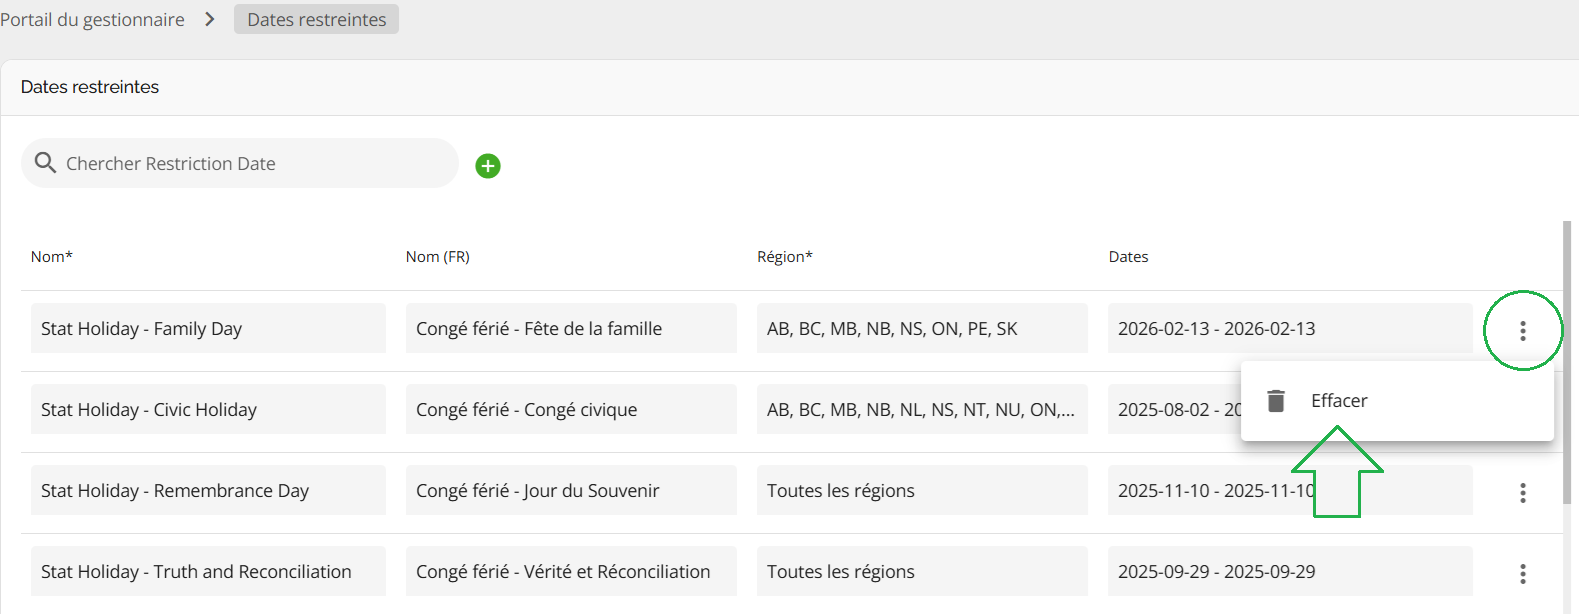The image size is (1579, 614).
Task: Click the search magnifier icon
Action: [45, 162]
